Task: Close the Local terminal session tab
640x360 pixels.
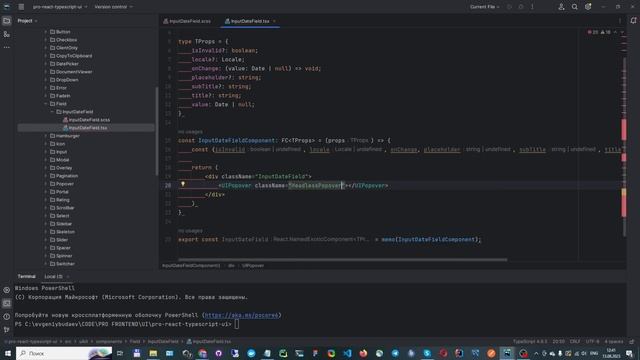Action: 68,276
